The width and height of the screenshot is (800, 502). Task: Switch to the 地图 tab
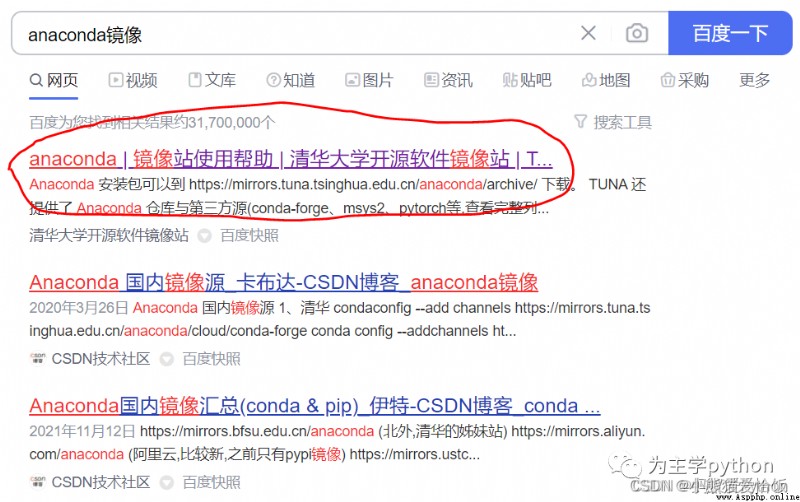pyautogui.click(x=606, y=80)
